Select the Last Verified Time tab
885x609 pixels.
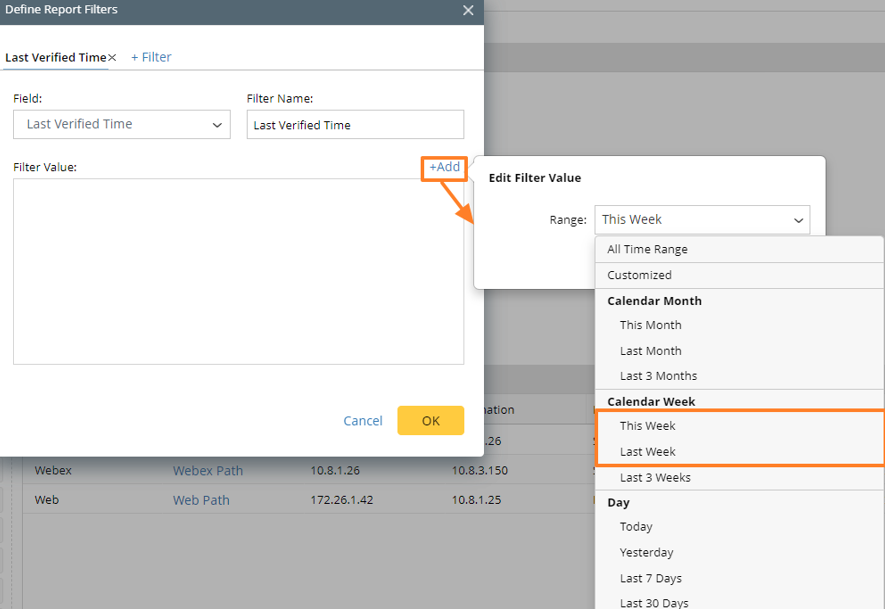pos(55,58)
